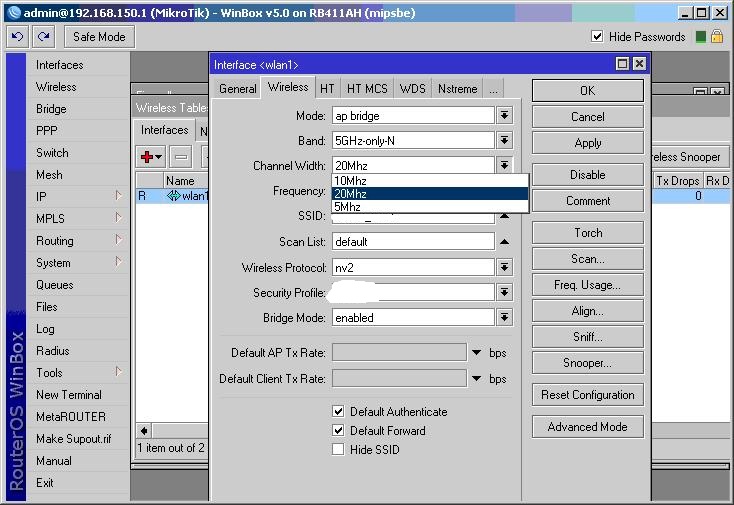Click the padlock icon in toolbar
The height and width of the screenshot is (505, 734).
coord(717,37)
